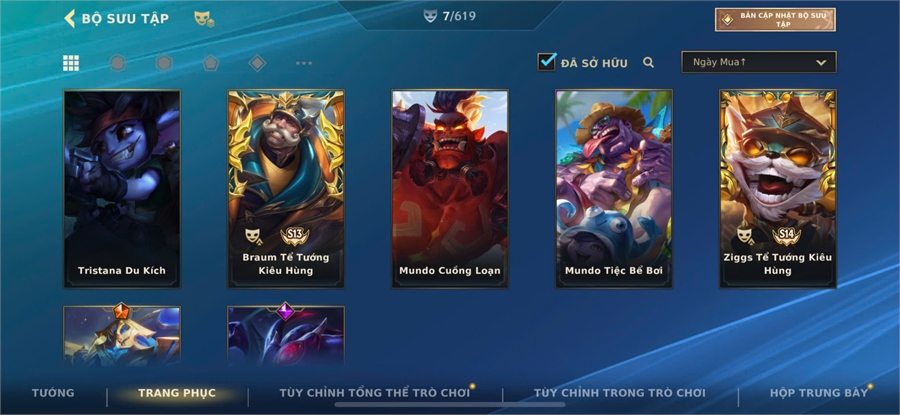Open the Hộp Trưng Bày tab
This screenshot has width=900, height=415.
[x=818, y=393]
